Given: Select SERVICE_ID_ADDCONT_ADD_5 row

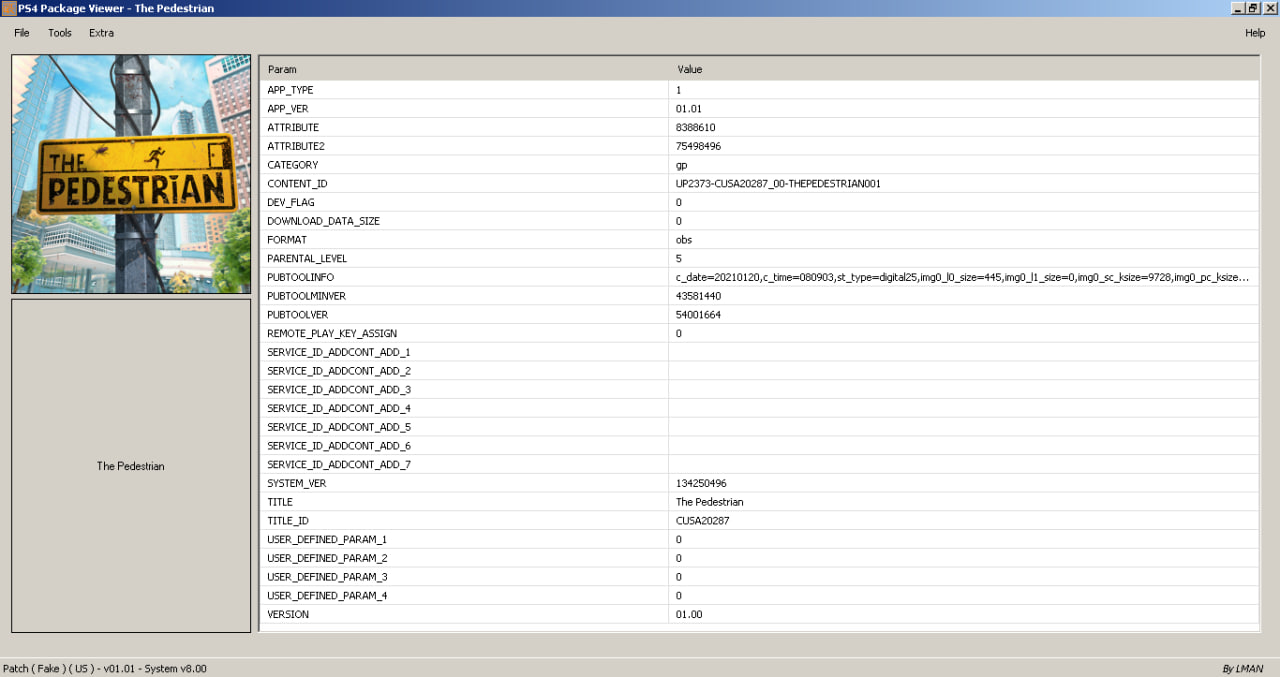Looking at the screenshot, I should 759,427.
